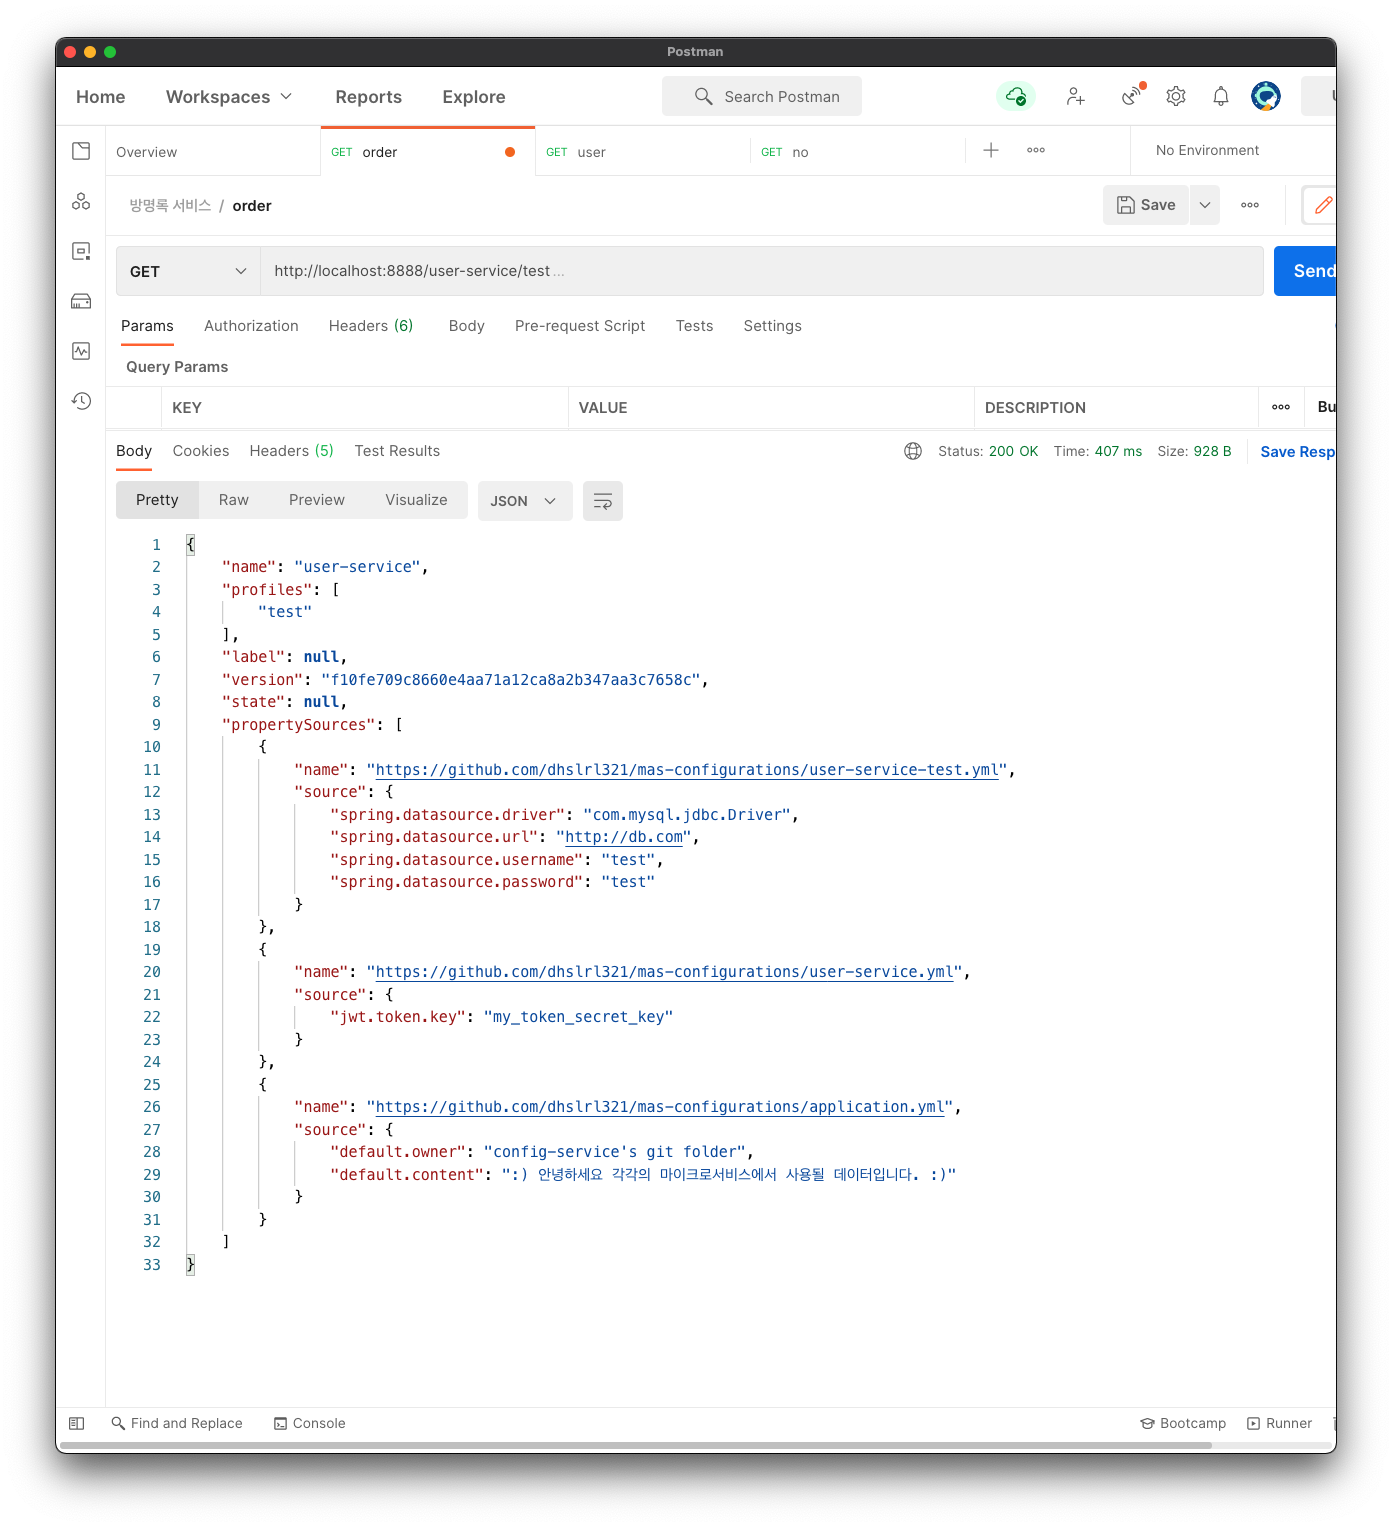Open the Tests tab

695,326
